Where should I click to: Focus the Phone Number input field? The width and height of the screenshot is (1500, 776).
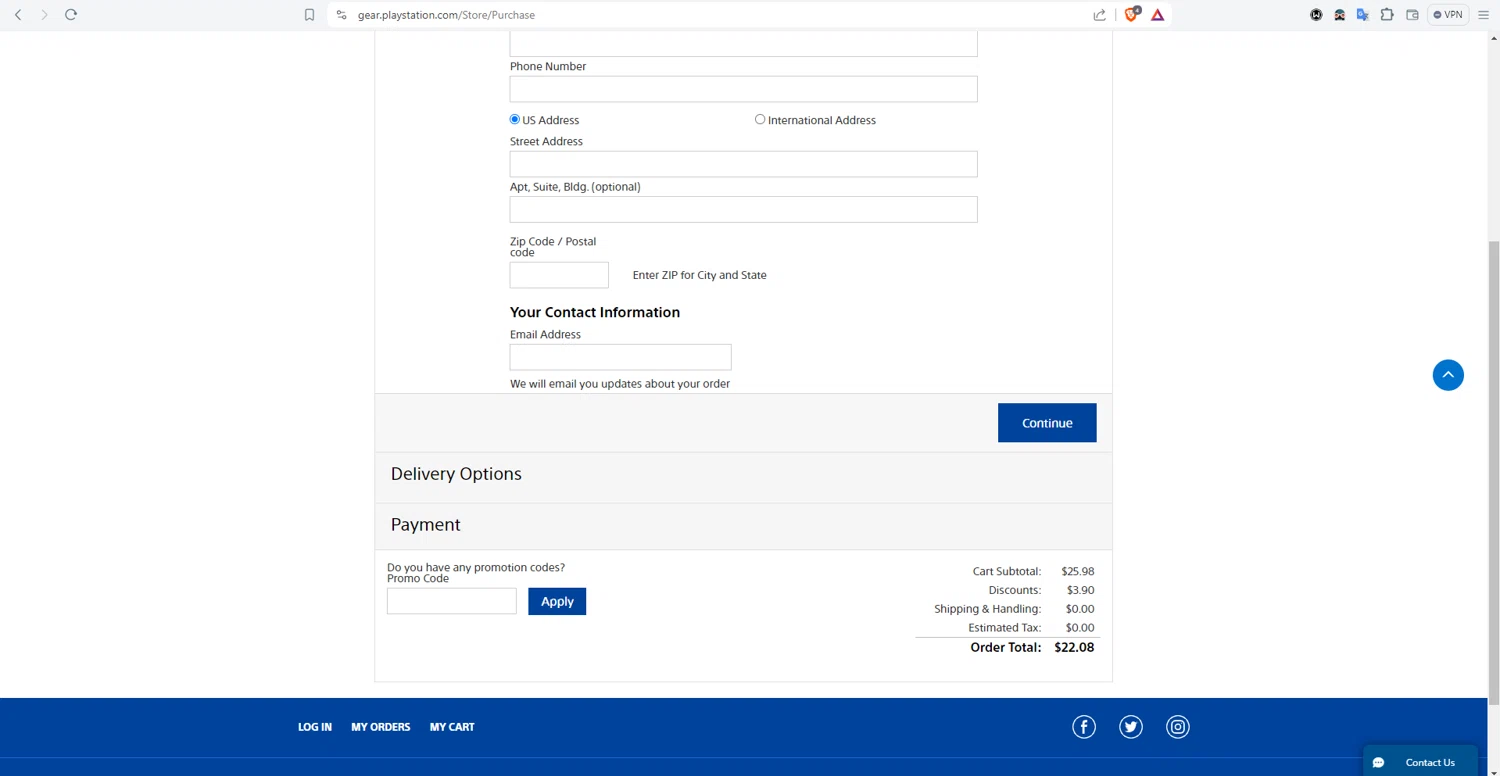[743, 89]
